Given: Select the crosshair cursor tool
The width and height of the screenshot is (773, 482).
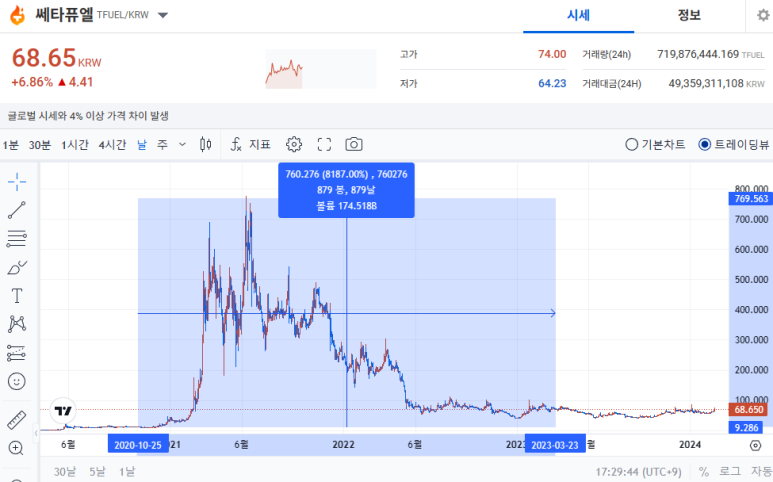Looking at the screenshot, I should (x=17, y=181).
